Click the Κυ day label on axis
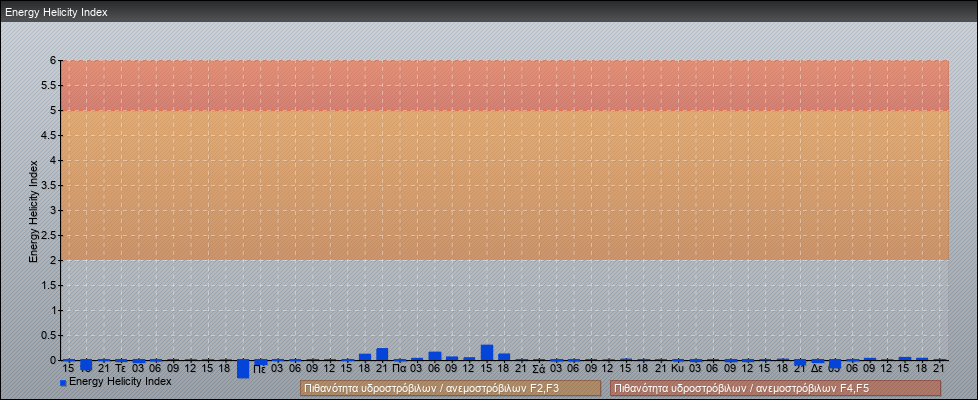This screenshot has height=400, width=978. click(x=679, y=369)
